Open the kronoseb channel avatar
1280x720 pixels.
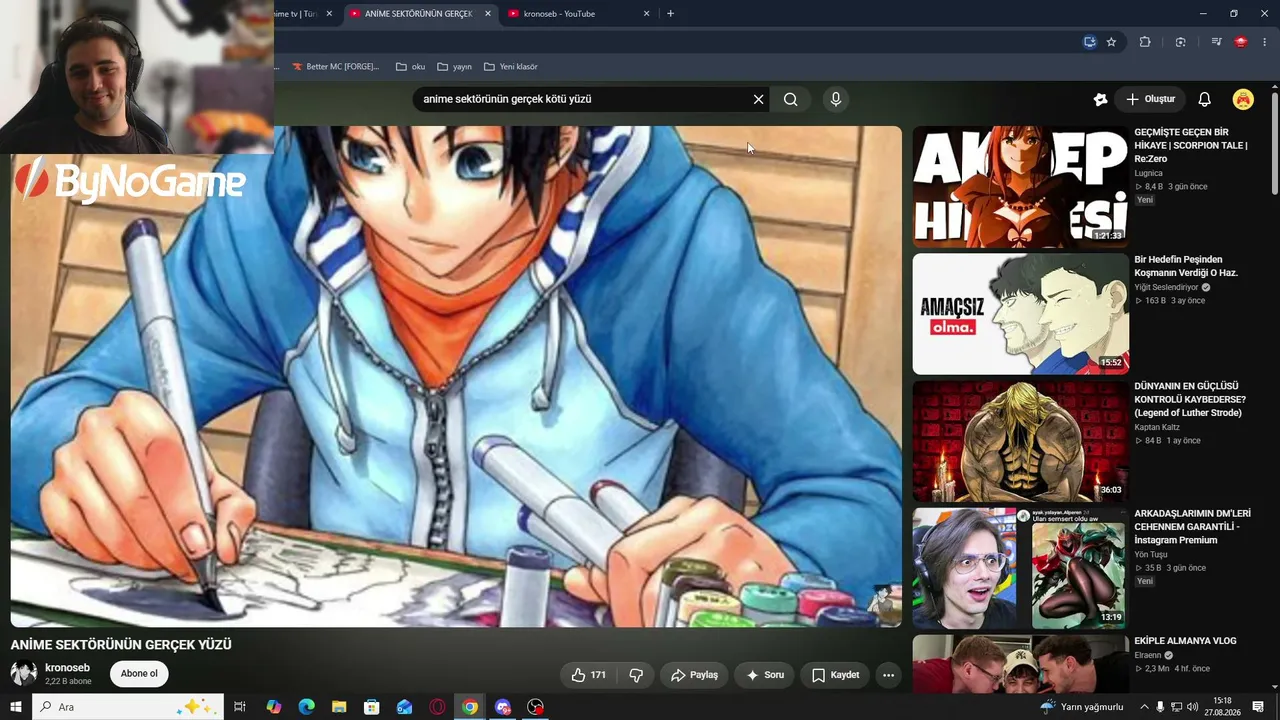[24, 674]
